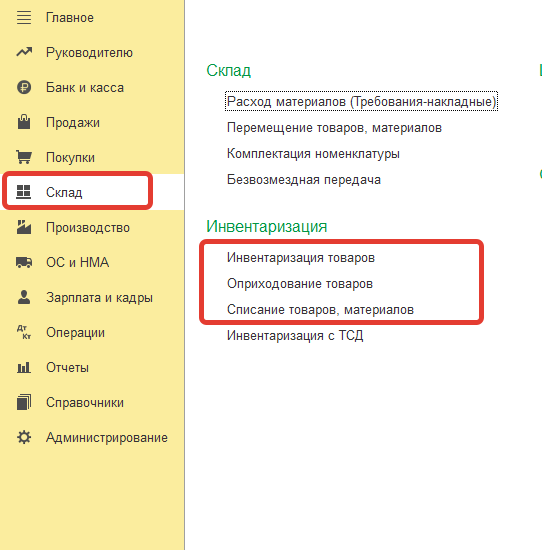This screenshot has width=542, height=550.
Task: Open Расход материалов (Требования-накладные)
Action: point(361,102)
